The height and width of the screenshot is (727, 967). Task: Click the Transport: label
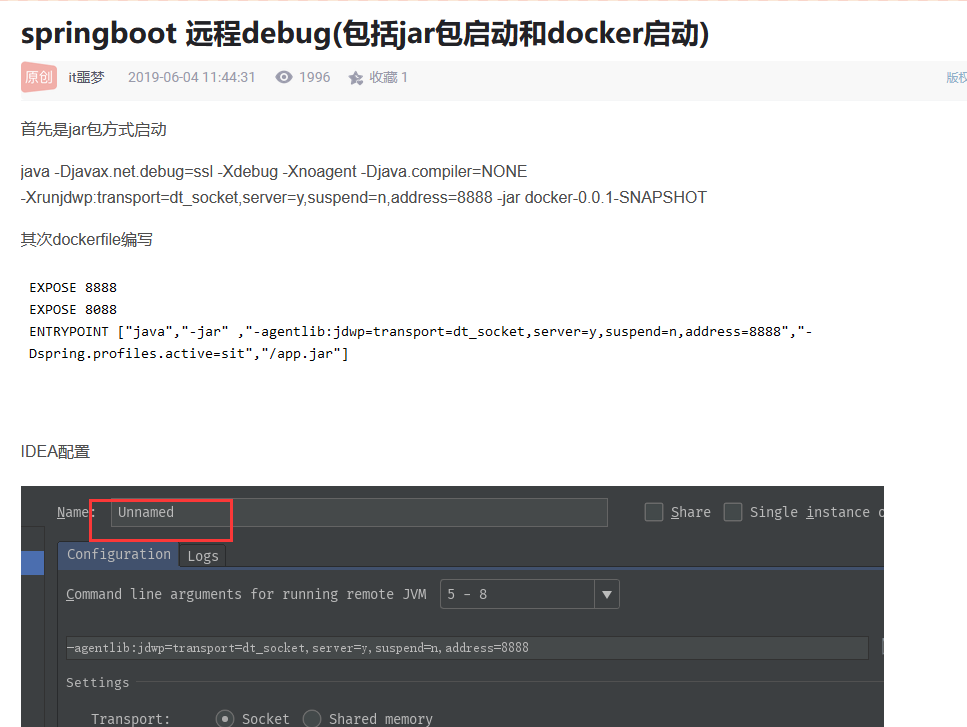coord(130,719)
